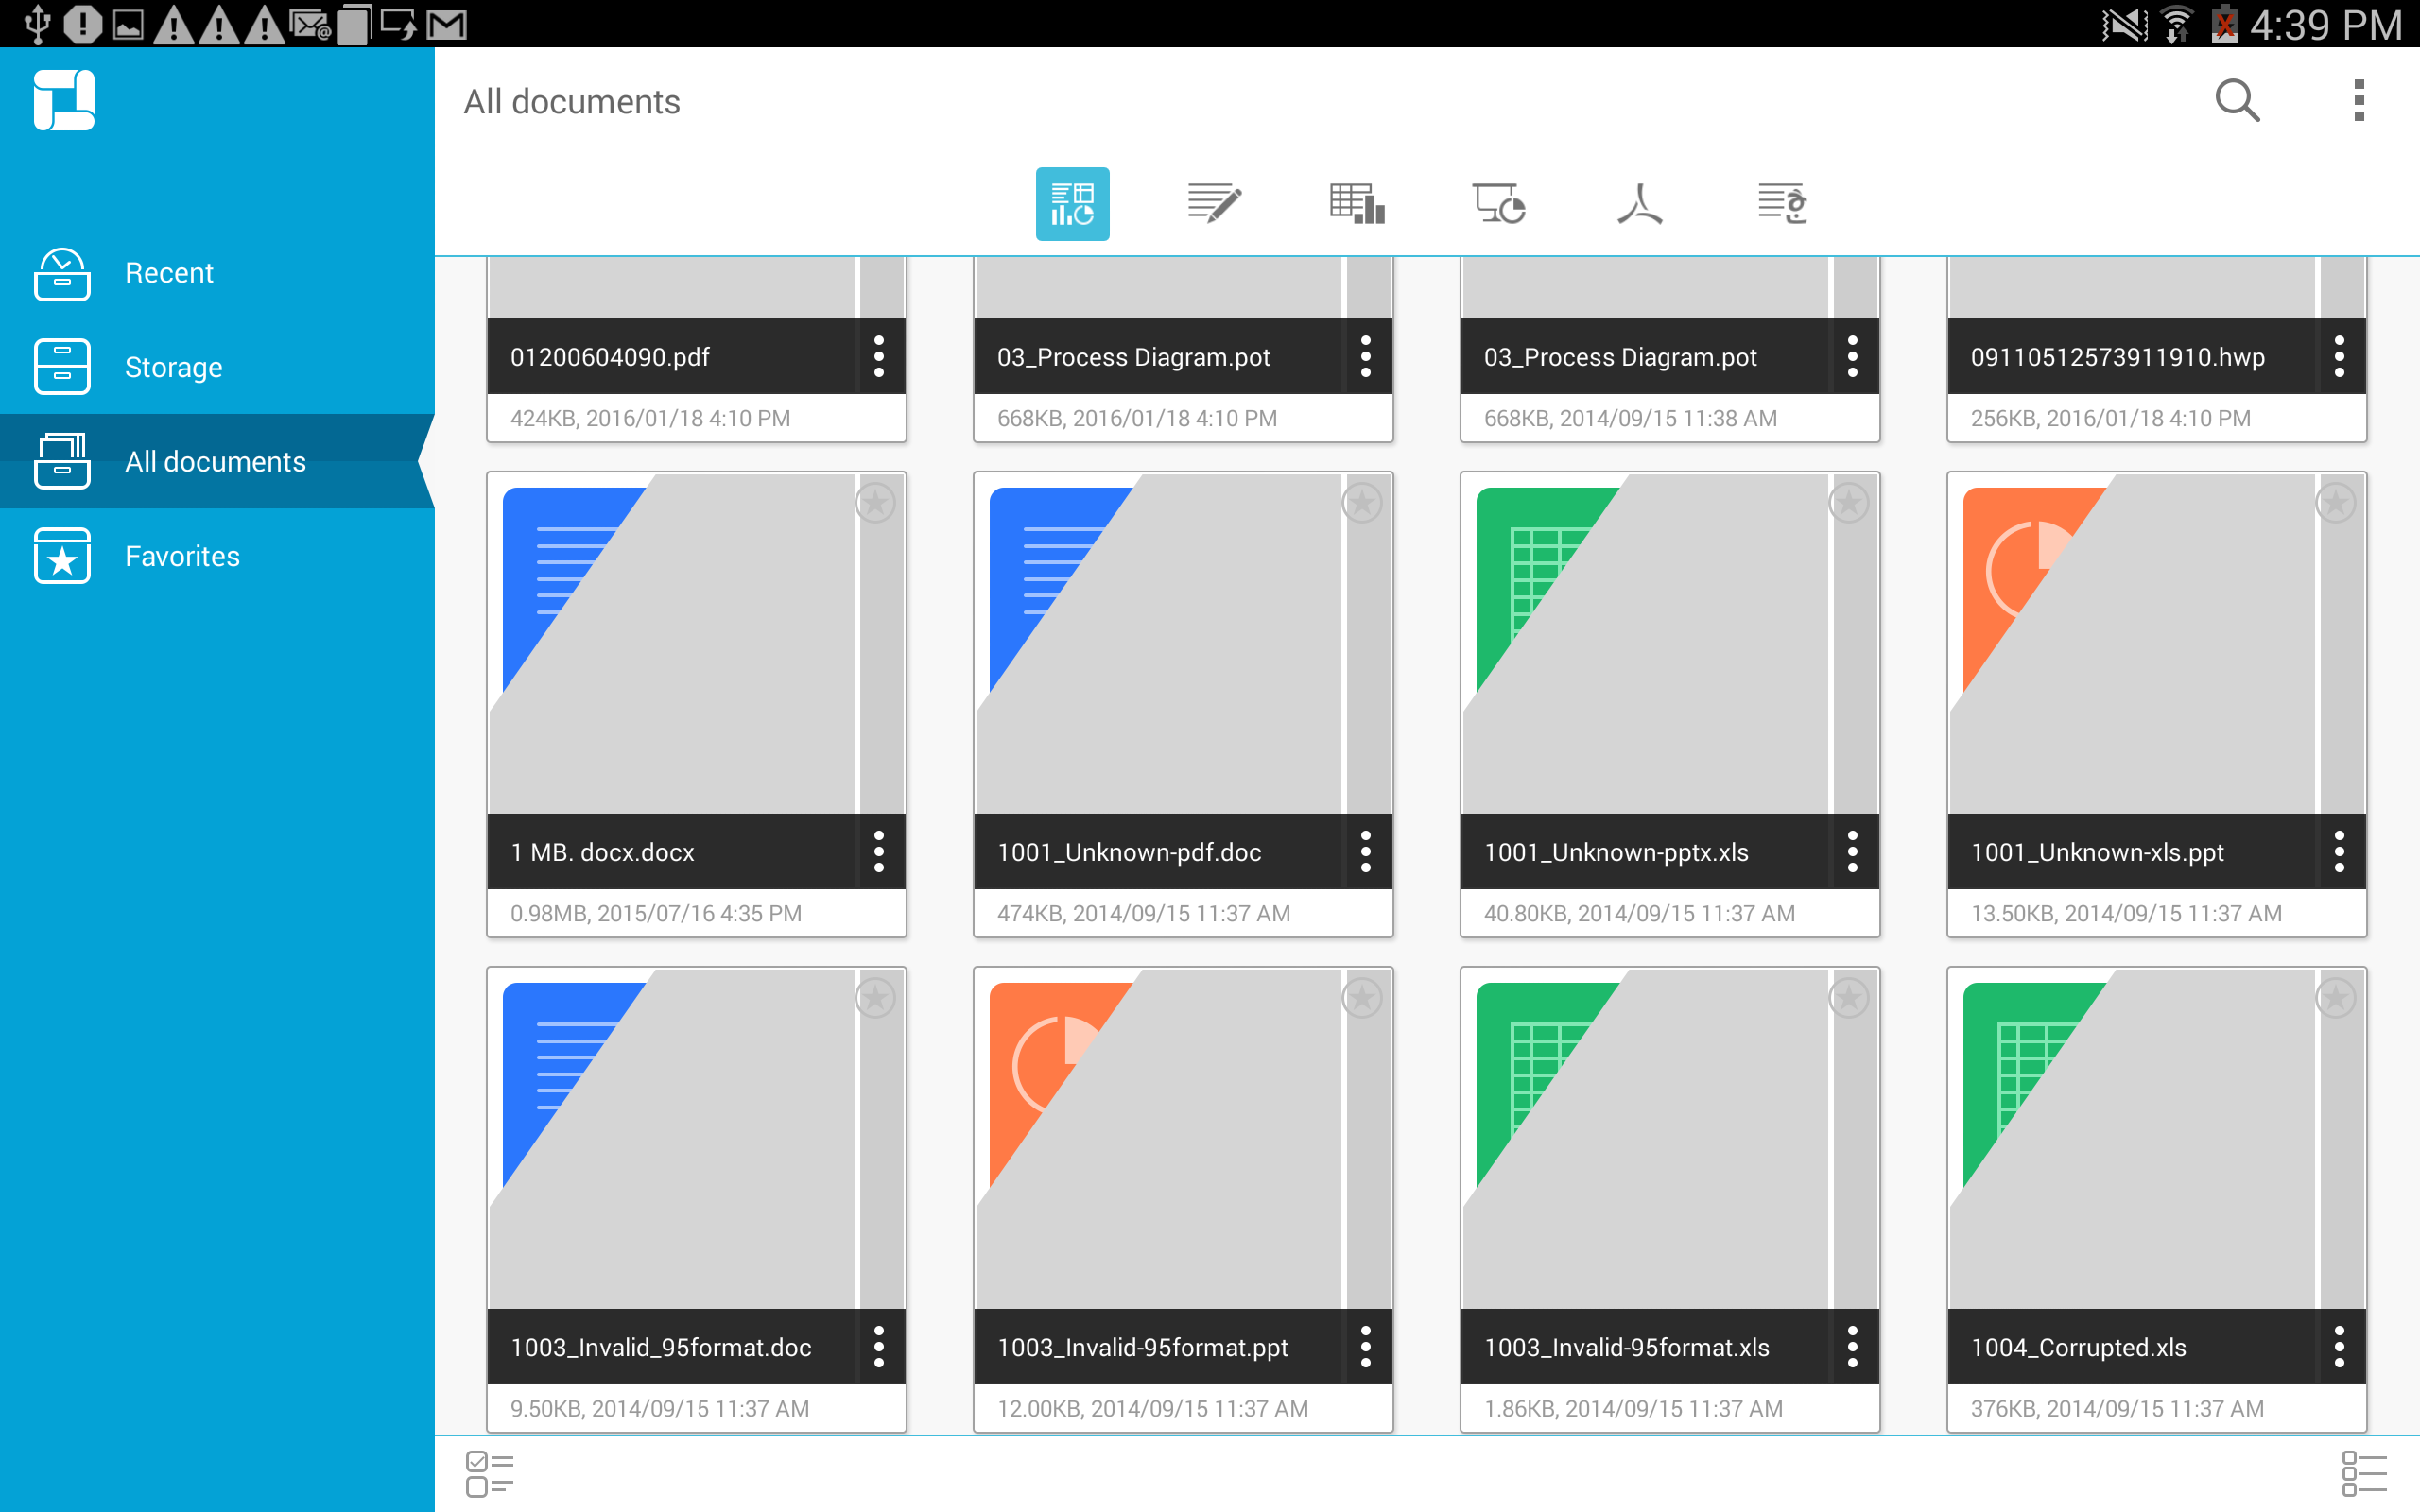Open options for 1001_Unknown-pptx.xls
This screenshot has height=1512, width=2420.
1853,851
